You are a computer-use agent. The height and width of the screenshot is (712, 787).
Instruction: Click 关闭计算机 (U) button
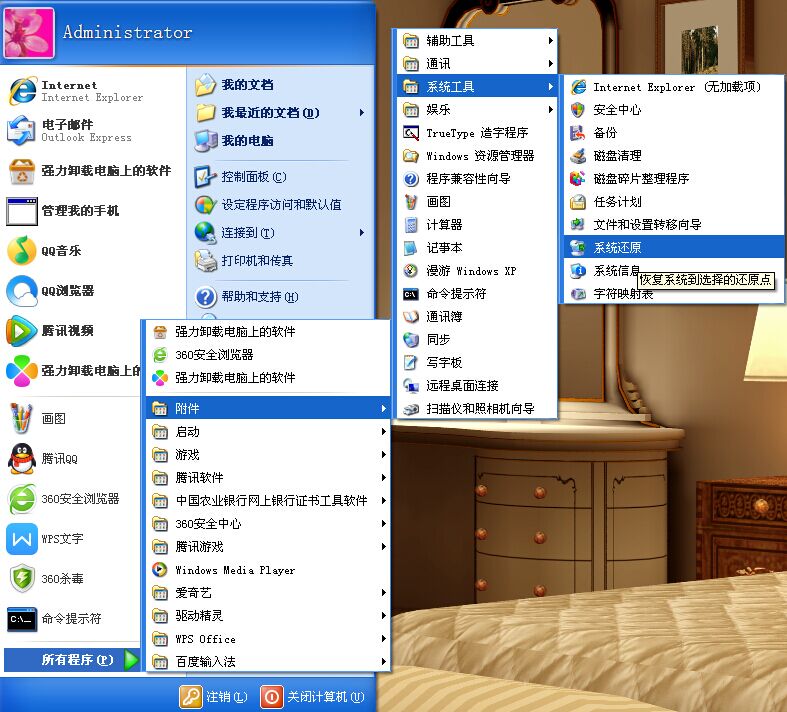coord(313,696)
